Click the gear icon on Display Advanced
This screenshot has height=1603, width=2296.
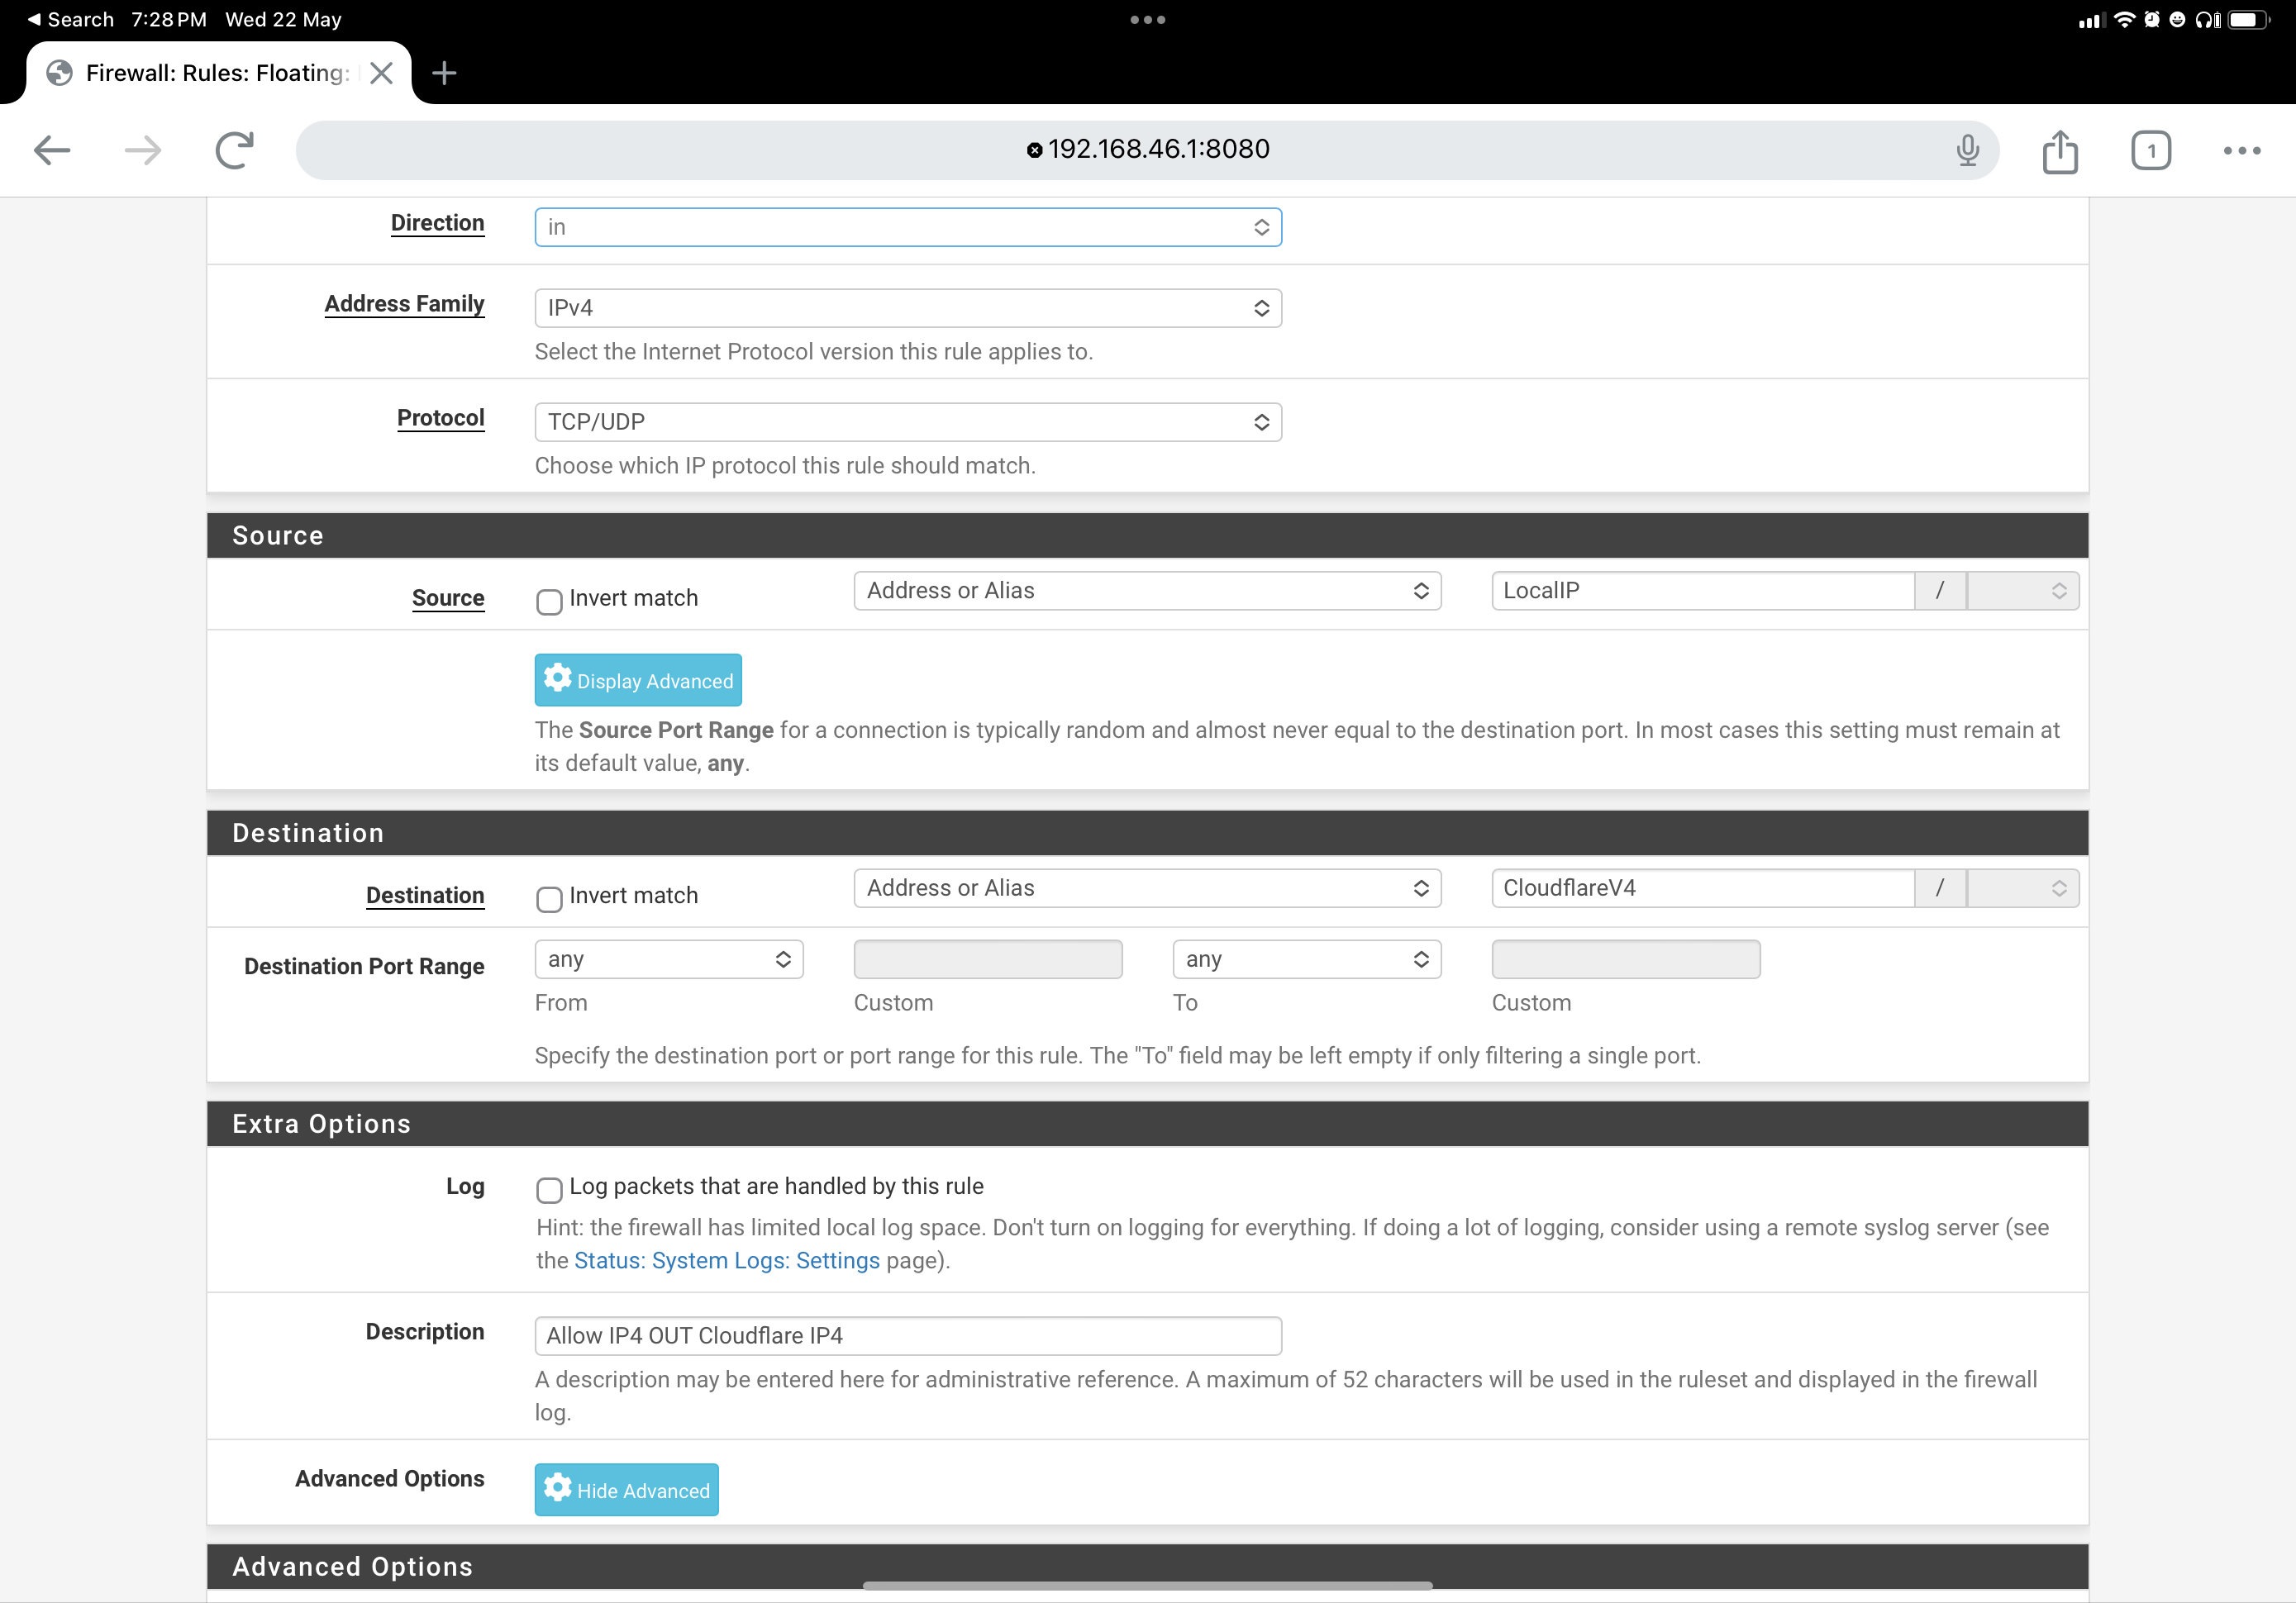pyautogui.click(x=557, y=678)
